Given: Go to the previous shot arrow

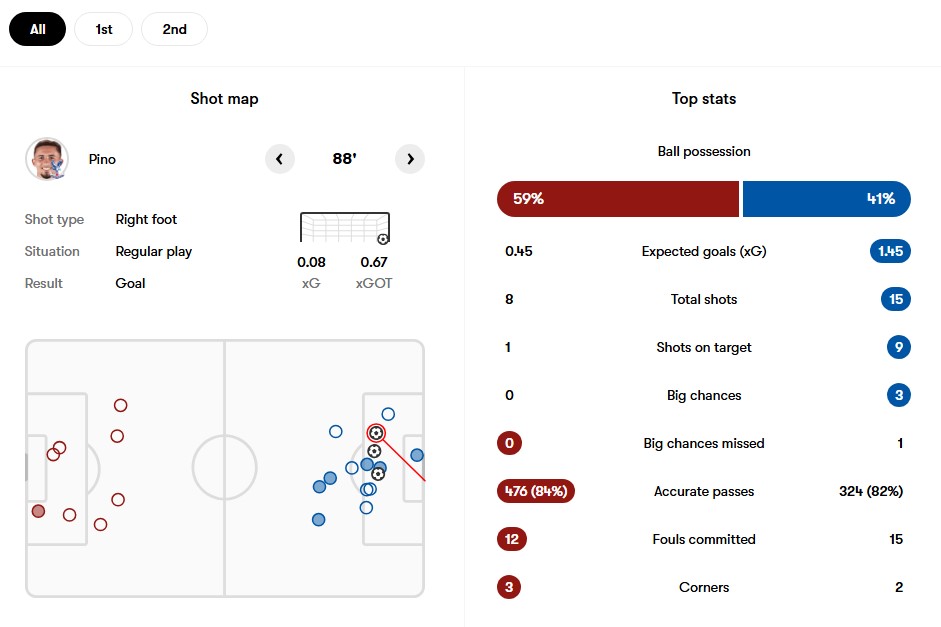Looking at the screenshot, I should pyautogui.click(x=280, y=158).
